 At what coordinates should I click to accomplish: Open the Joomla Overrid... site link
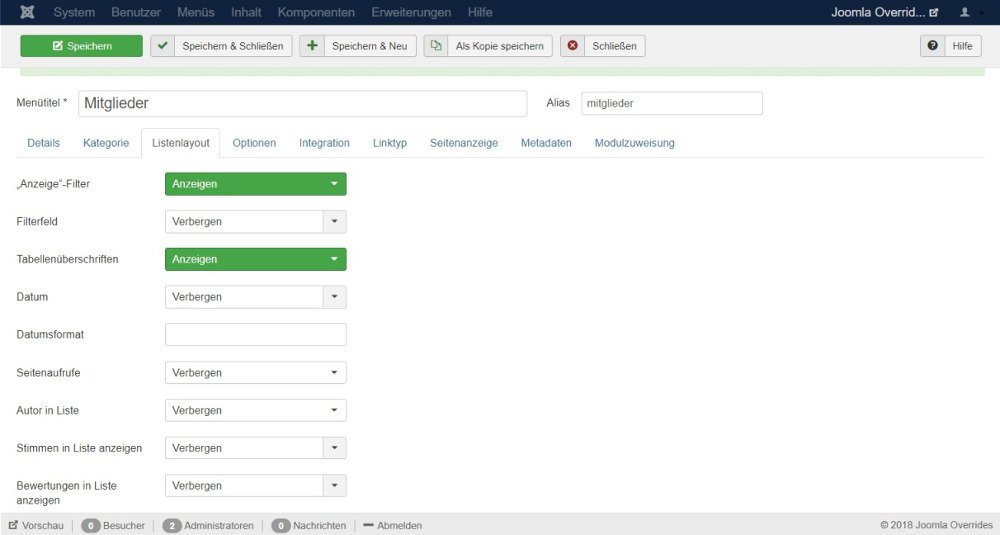[x=884, y=12]
